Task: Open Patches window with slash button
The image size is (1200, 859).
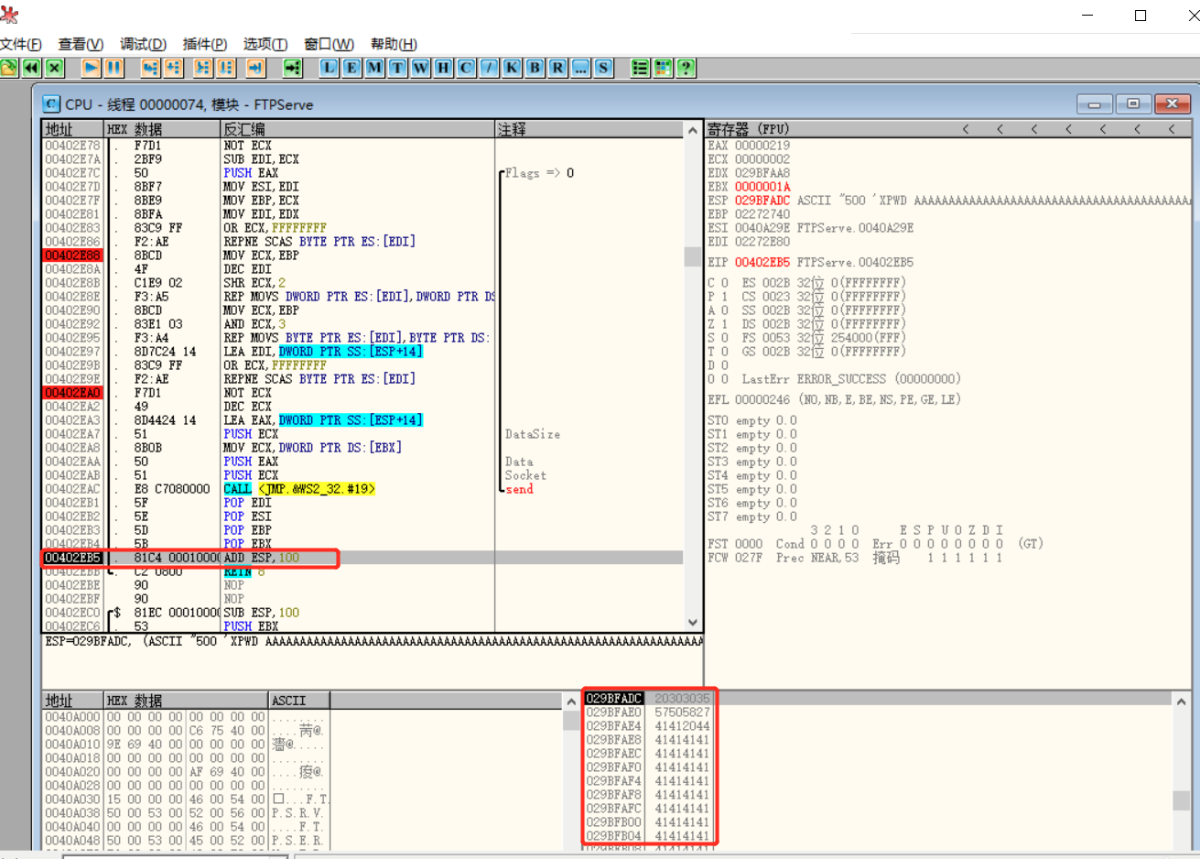Action: [489, 68]
